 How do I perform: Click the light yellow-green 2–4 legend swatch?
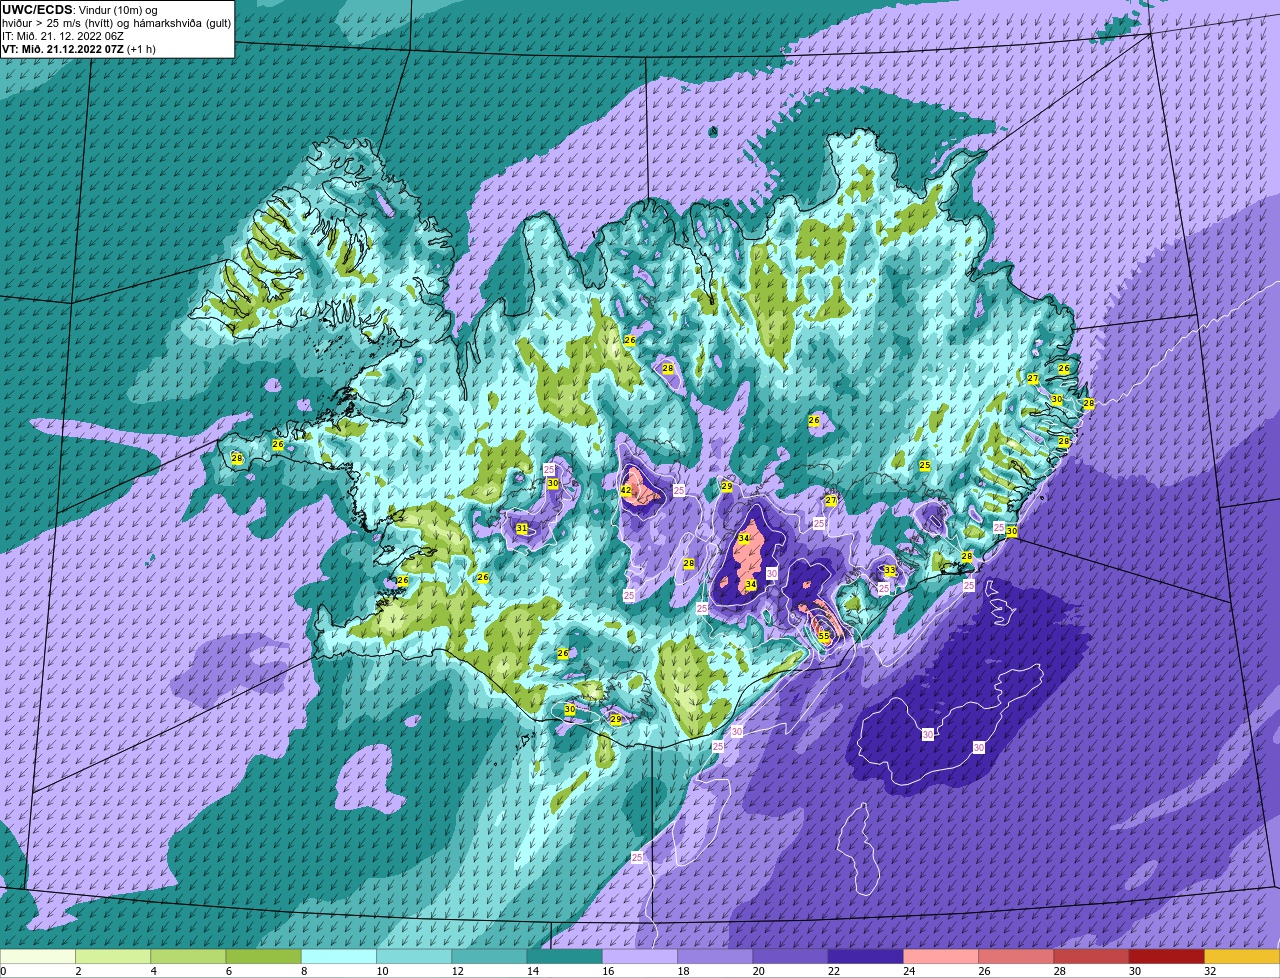[113, 957]
